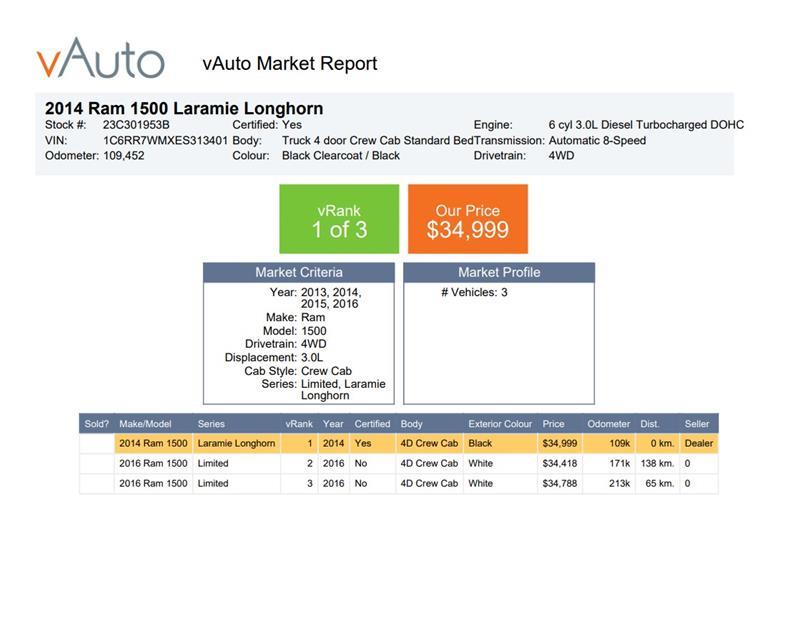Click the Series criteria 'Limited, Laramie Longhorn'
800x641 pixels.
tap(343, 389)
